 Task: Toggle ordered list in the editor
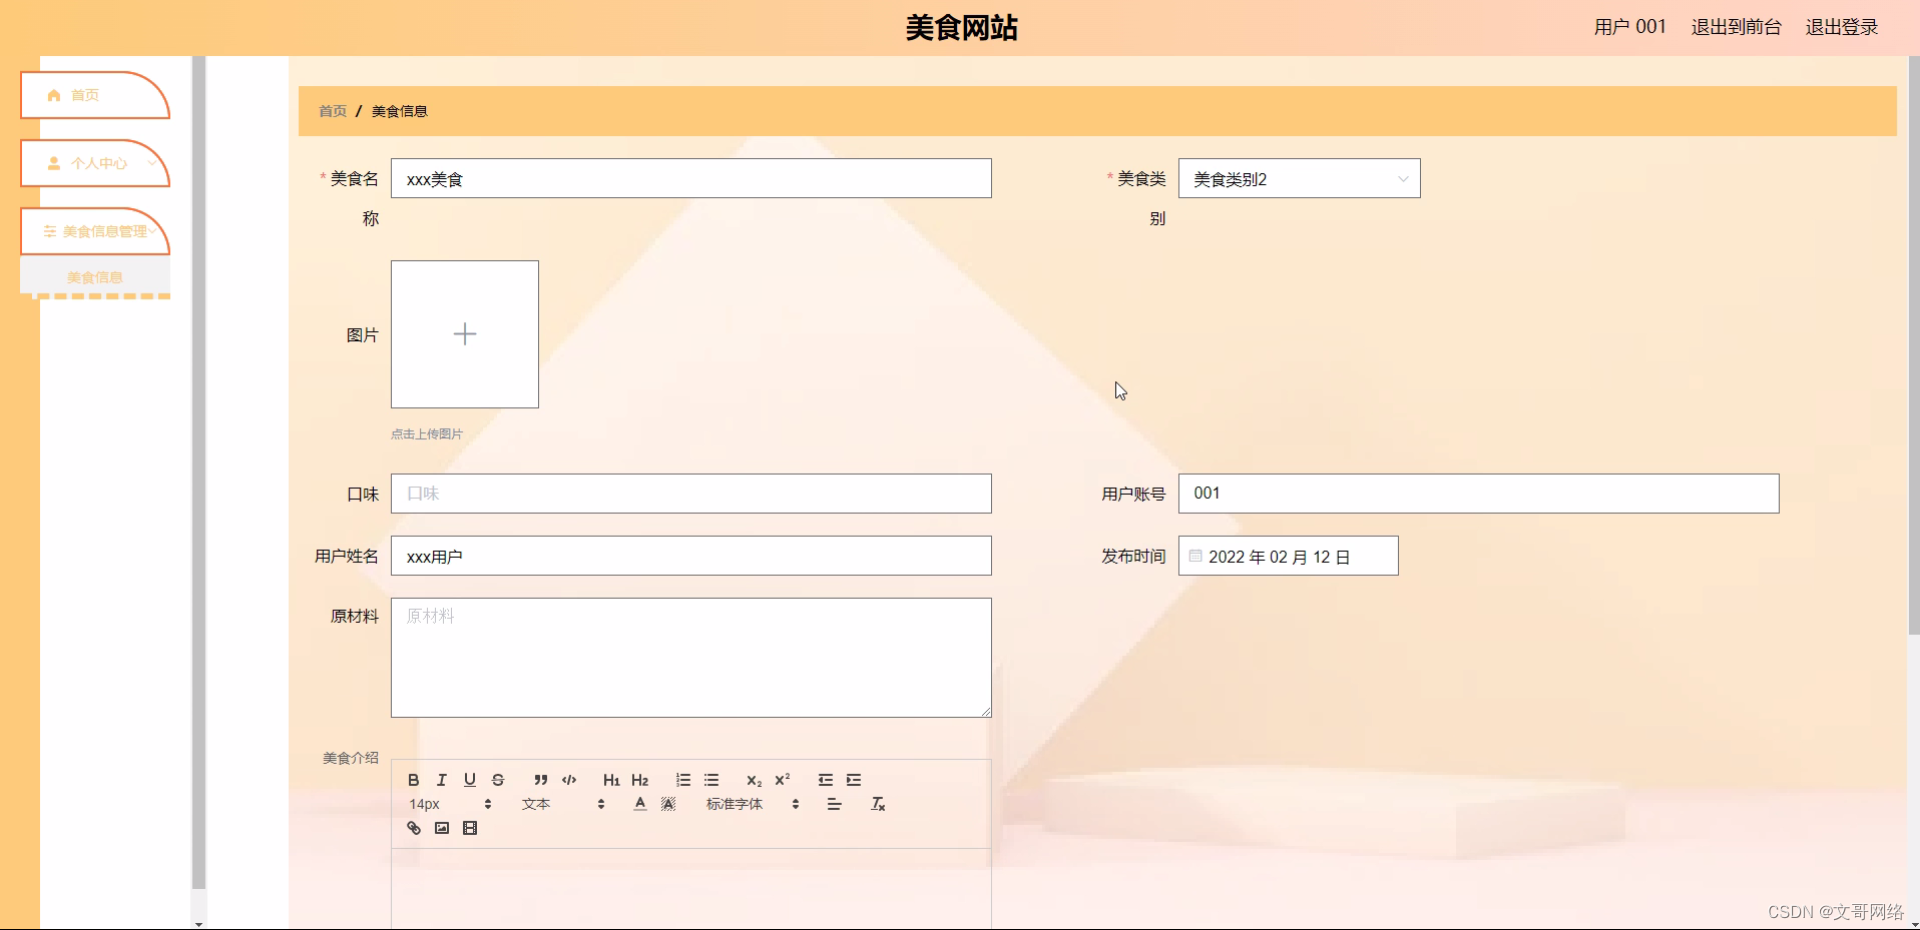[x=683, y=780]
